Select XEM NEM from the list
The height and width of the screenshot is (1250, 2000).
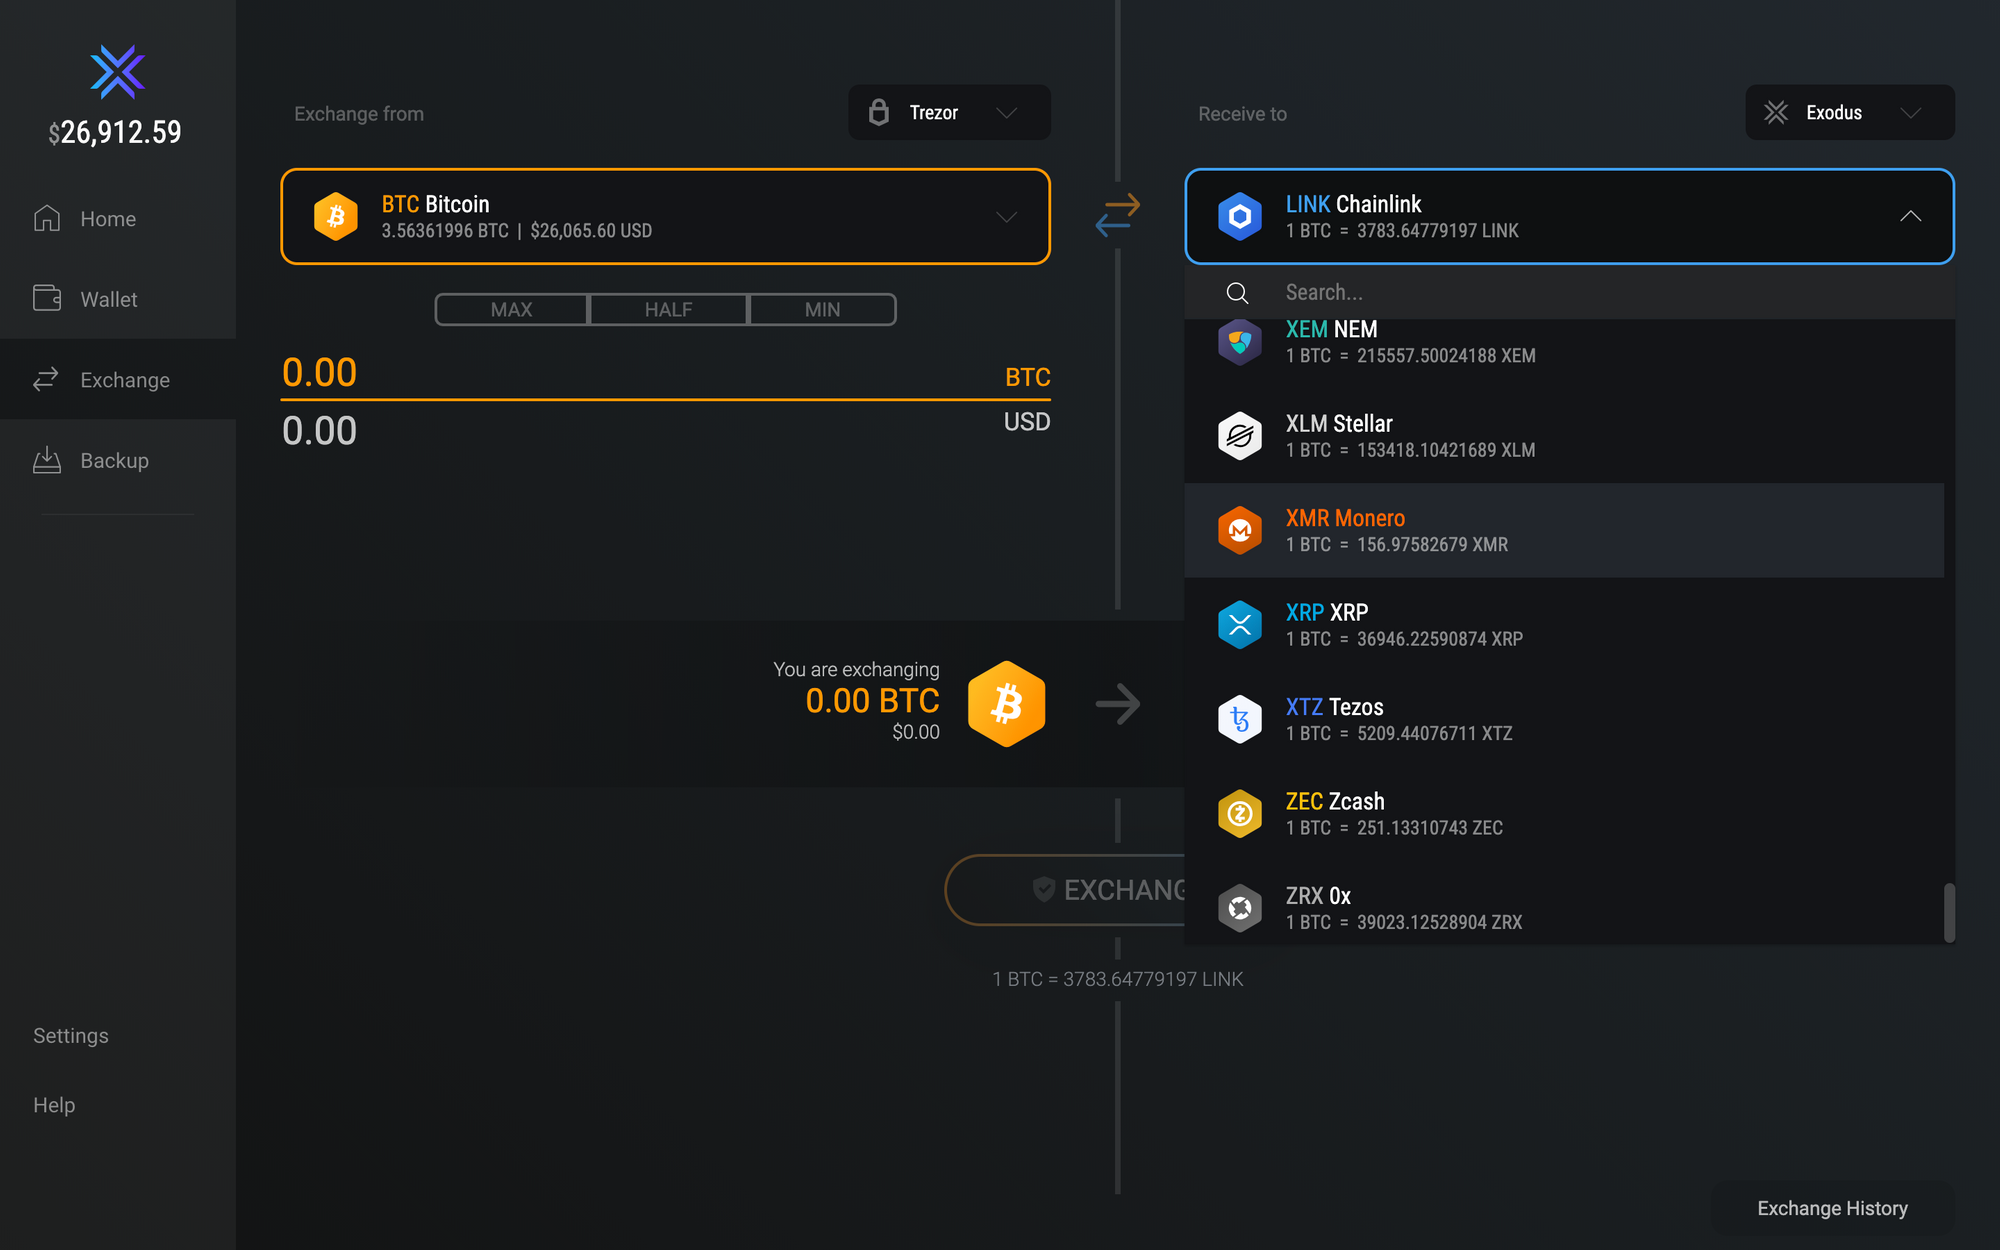1564,342
